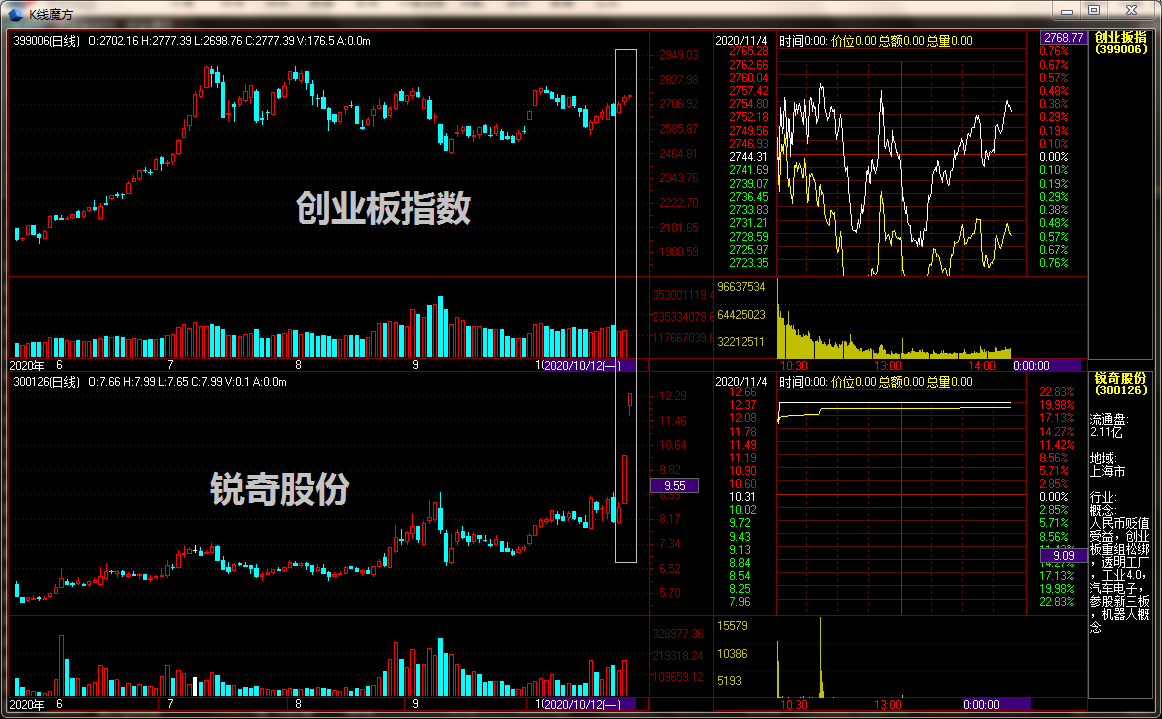1162x719 pixels.
Task: Click the 锐奇股份 watermark on the K-line chart
Action: (x=280, y=489)
